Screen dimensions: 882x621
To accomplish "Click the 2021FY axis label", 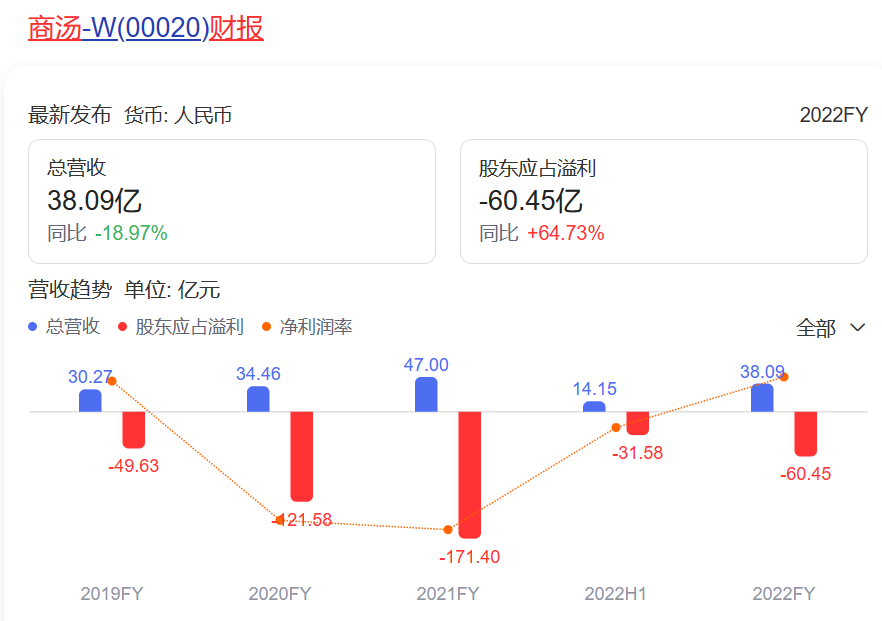I will coord(448,593).
